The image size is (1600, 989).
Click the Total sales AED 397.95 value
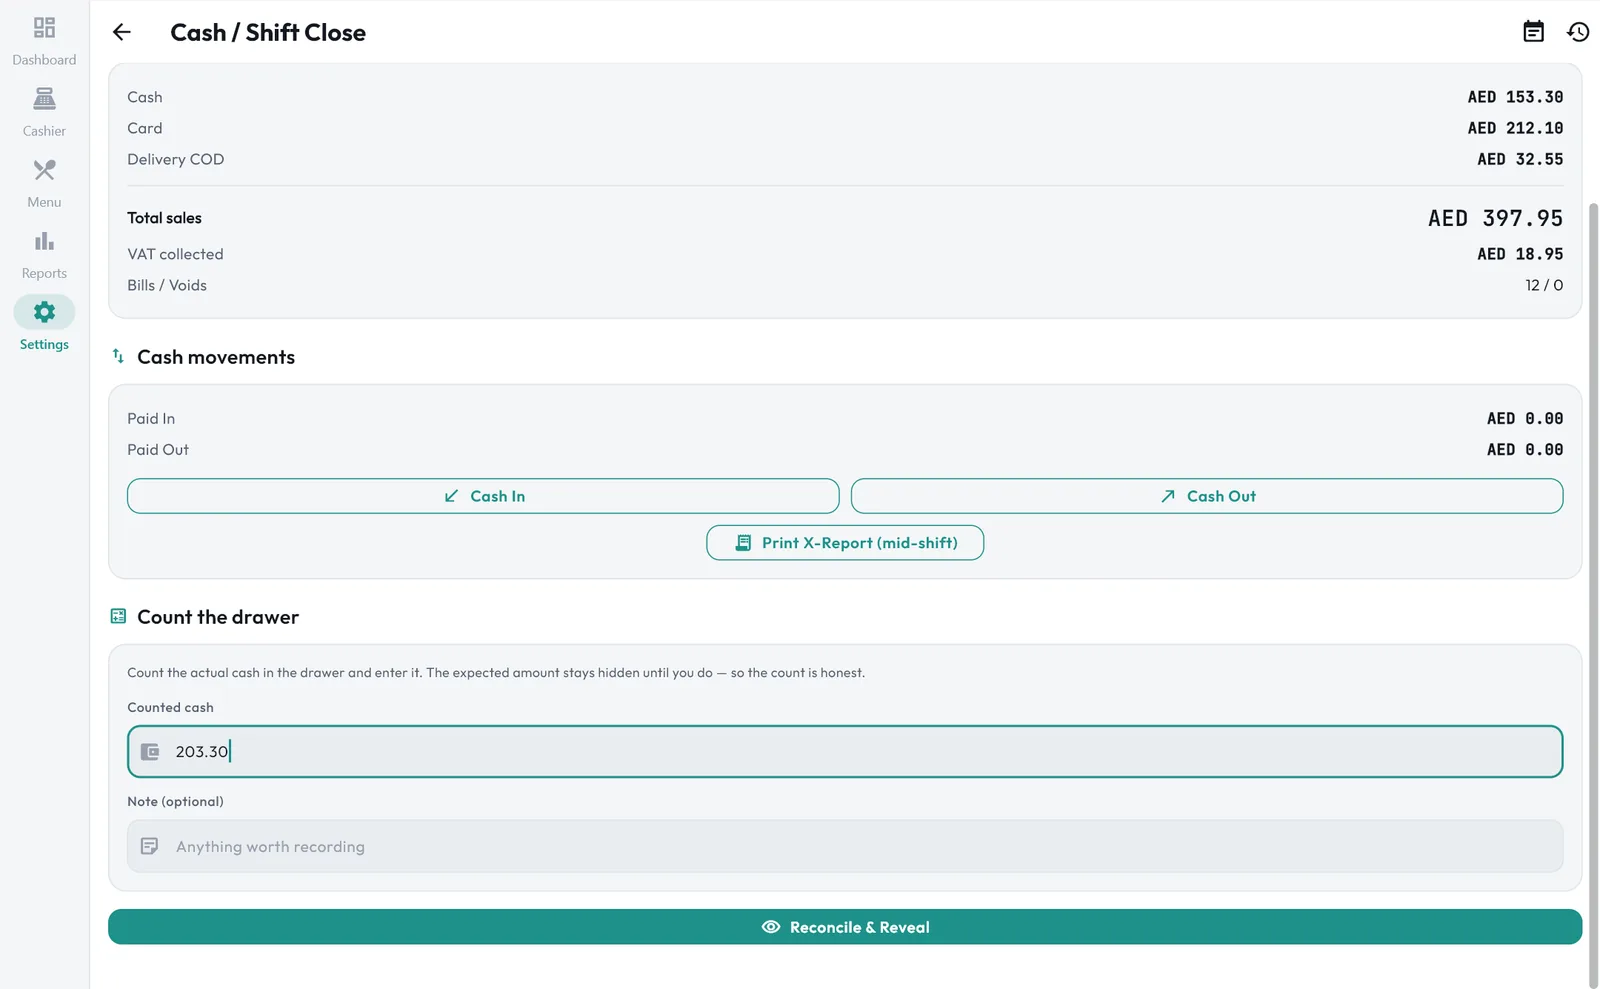(1495, 218)
